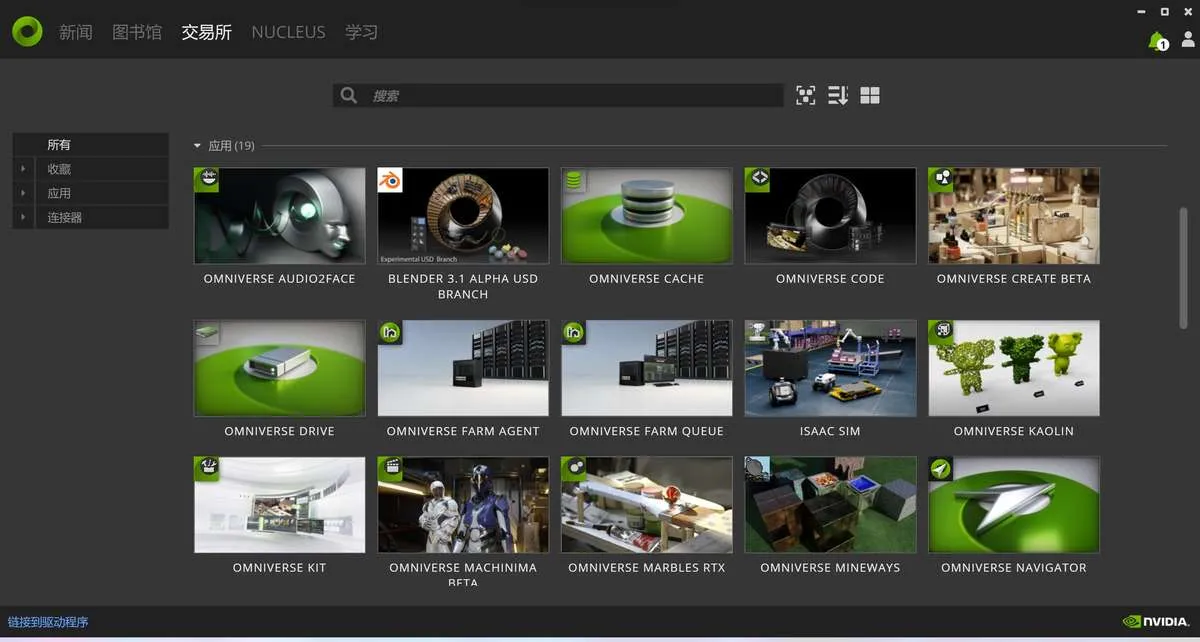
Task: Open Omniverse Farm Agent thumbnail
Action: click(463, 368)
